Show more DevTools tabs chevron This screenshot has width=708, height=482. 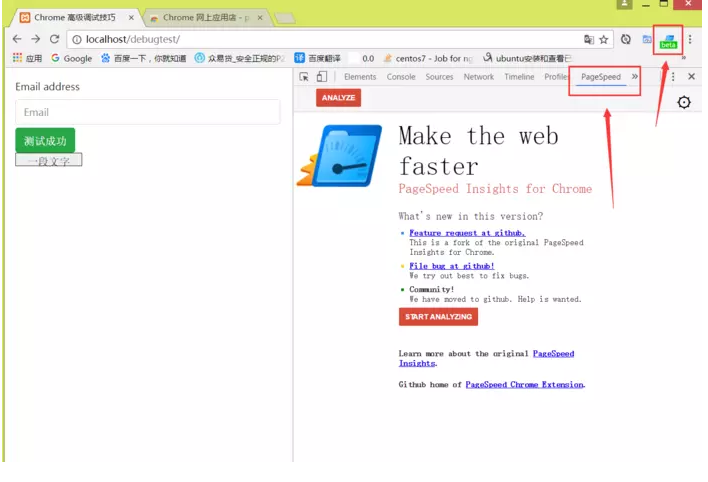[x=634, y=77]
